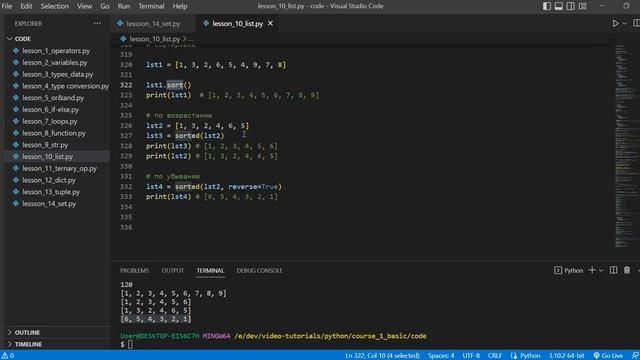Create a new terminal with plus icon

click(592, 270)
